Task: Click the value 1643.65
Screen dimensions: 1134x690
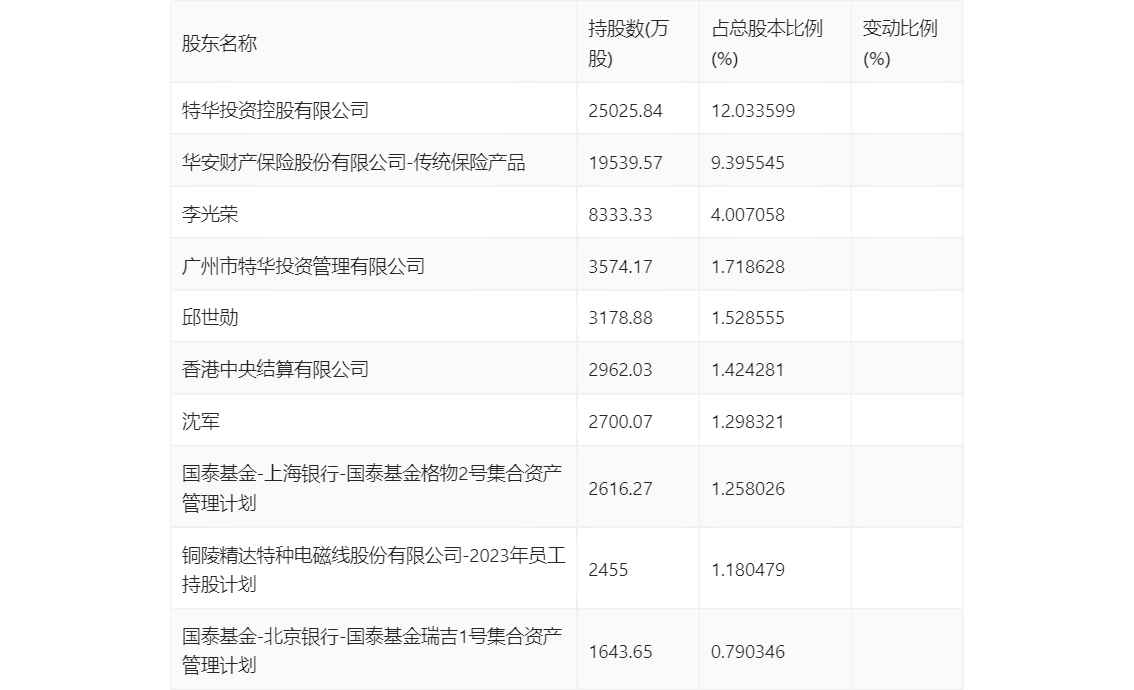Action: coord(621,652)
